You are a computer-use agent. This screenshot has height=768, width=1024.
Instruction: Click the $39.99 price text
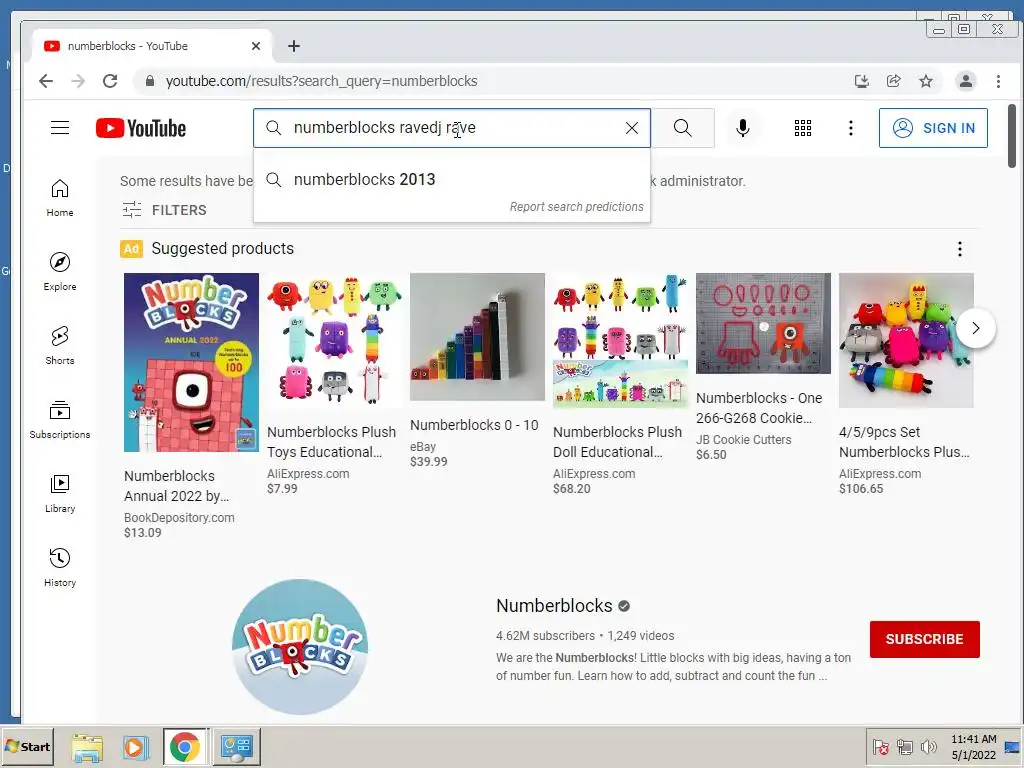[x=428, y=462]
